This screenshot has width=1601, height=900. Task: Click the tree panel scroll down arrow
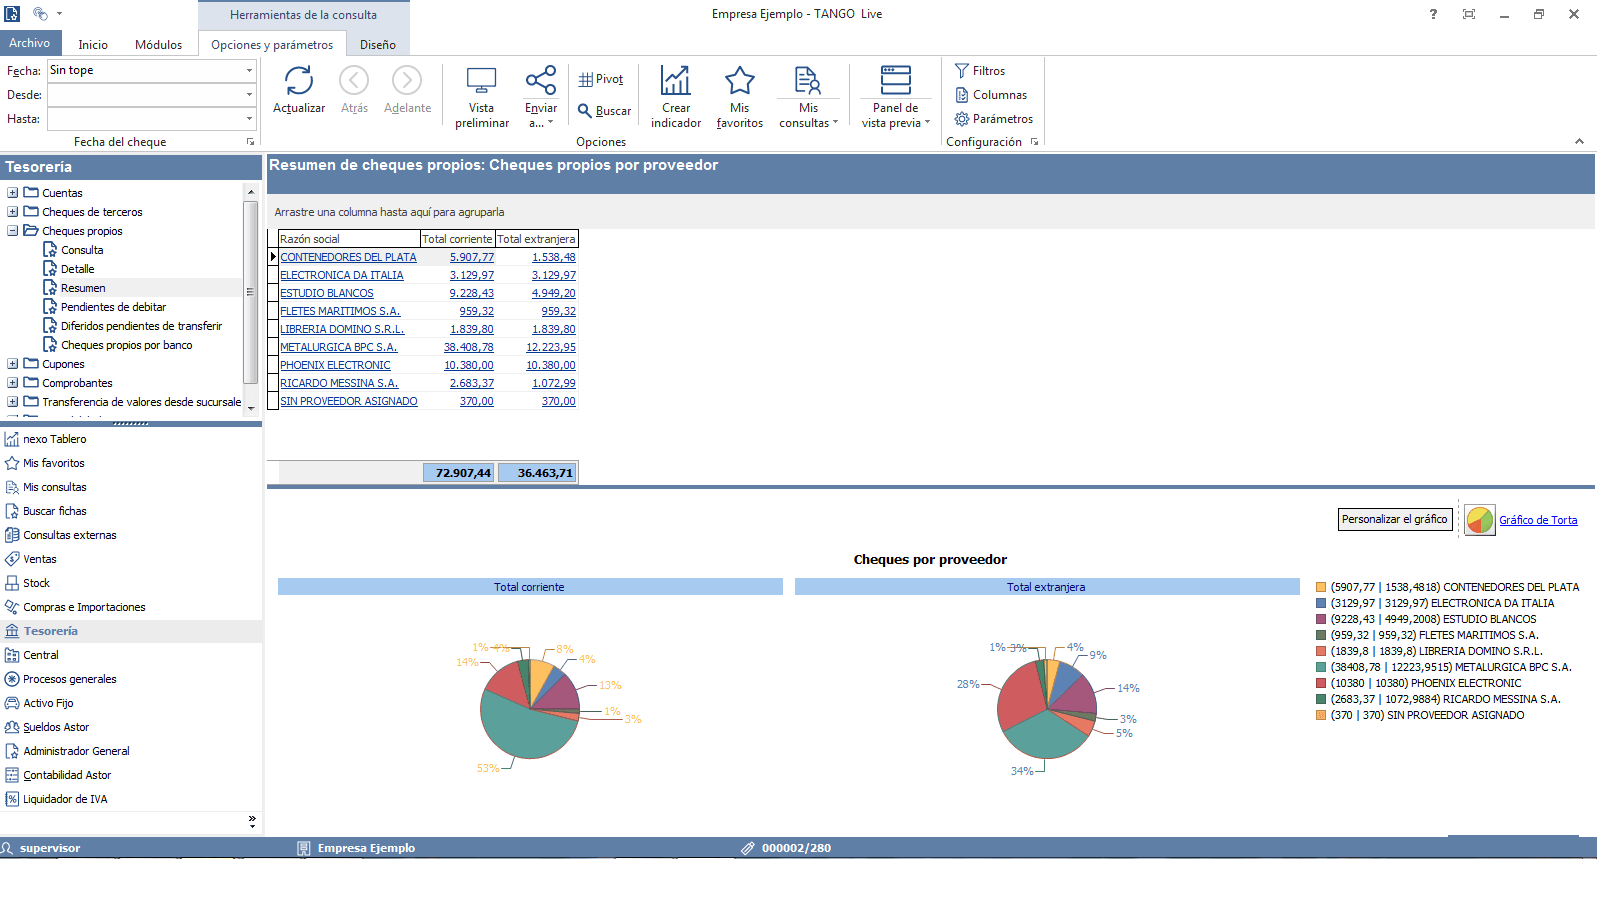point(251,407)
